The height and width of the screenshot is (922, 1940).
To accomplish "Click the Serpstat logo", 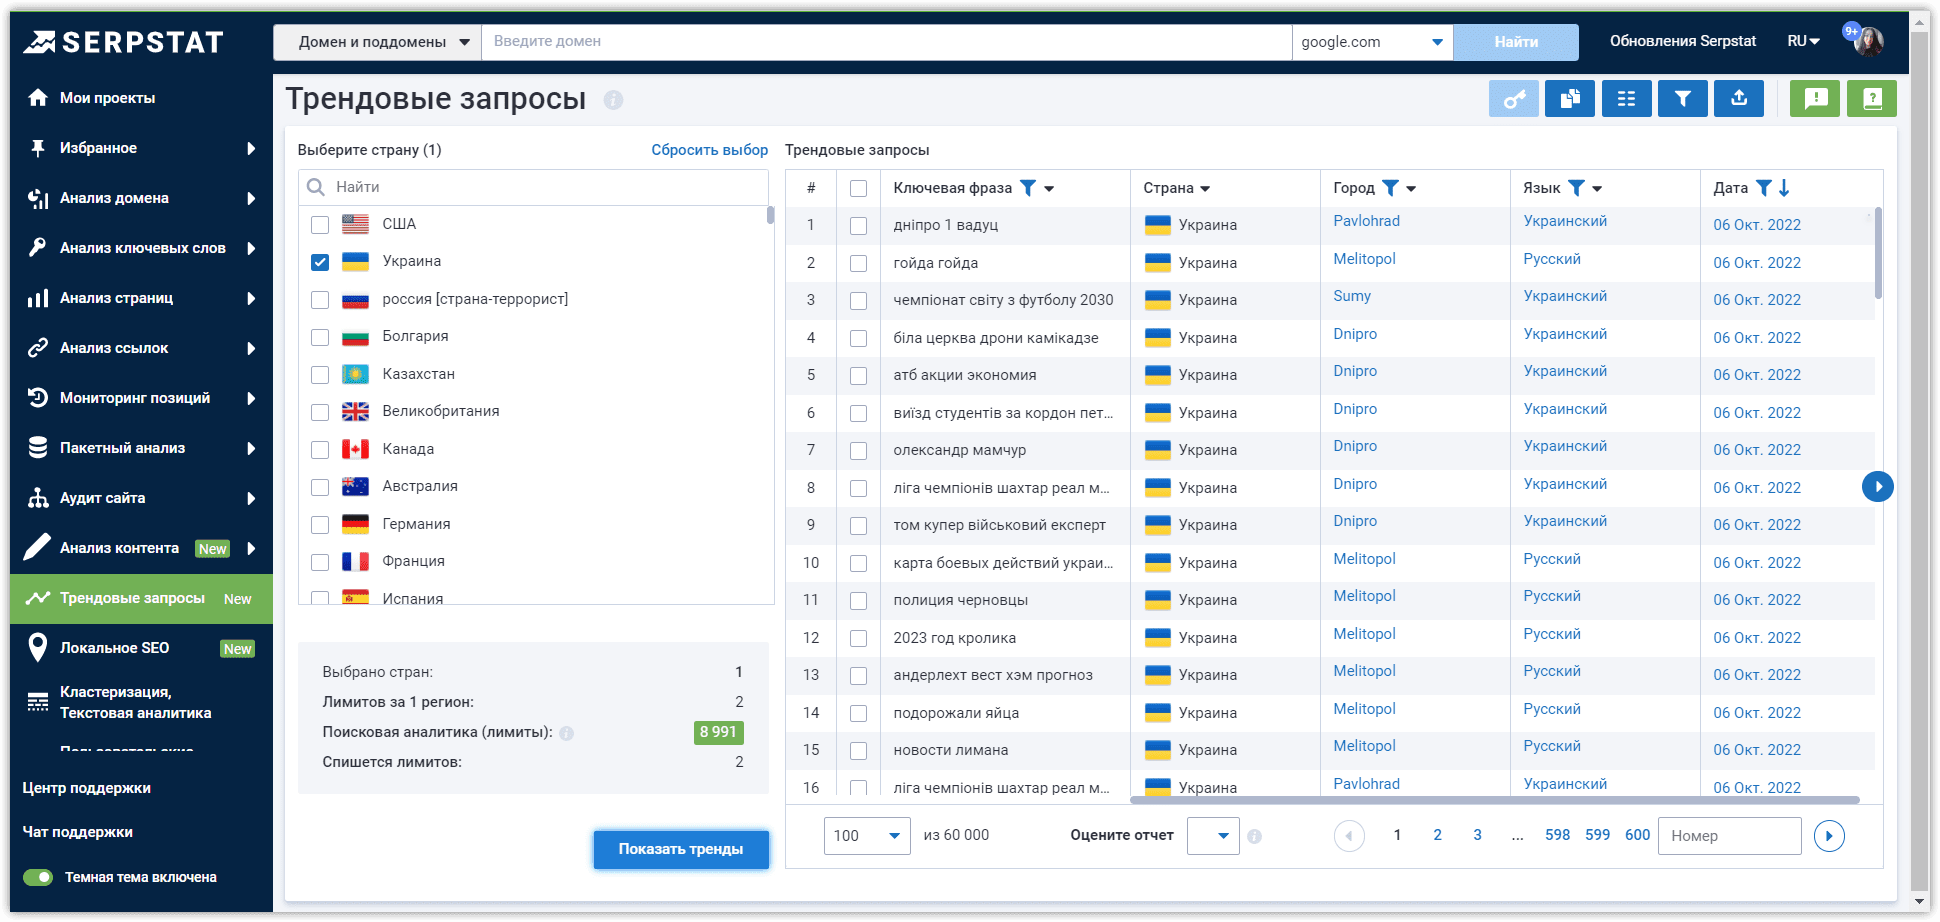I will 124,42.
